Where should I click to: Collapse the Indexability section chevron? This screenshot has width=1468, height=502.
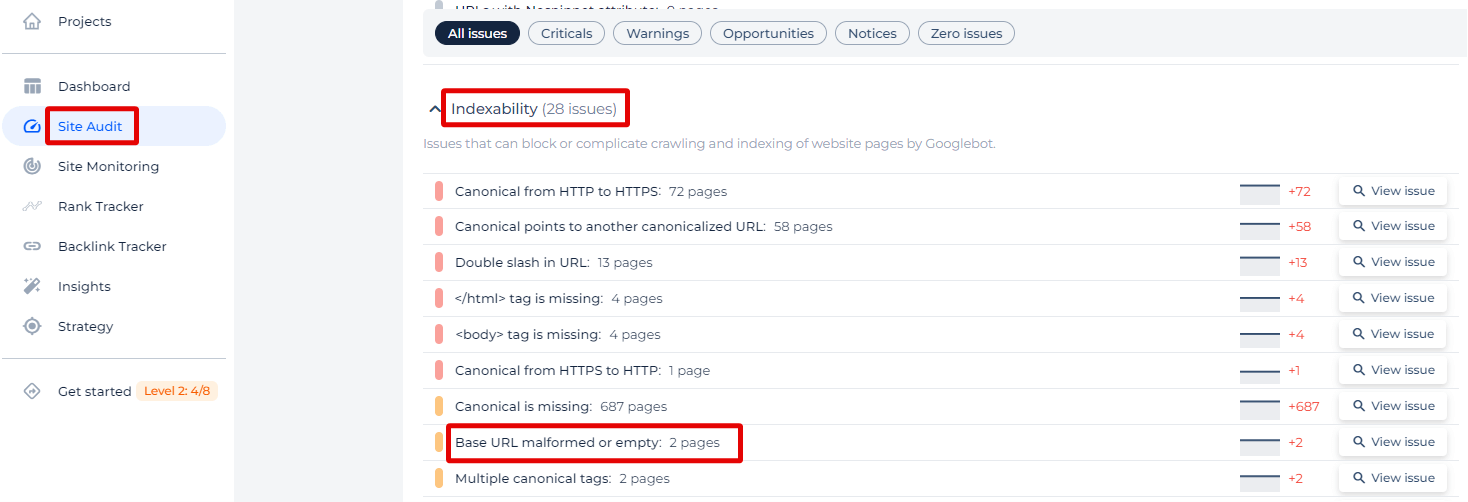[434, 109]
